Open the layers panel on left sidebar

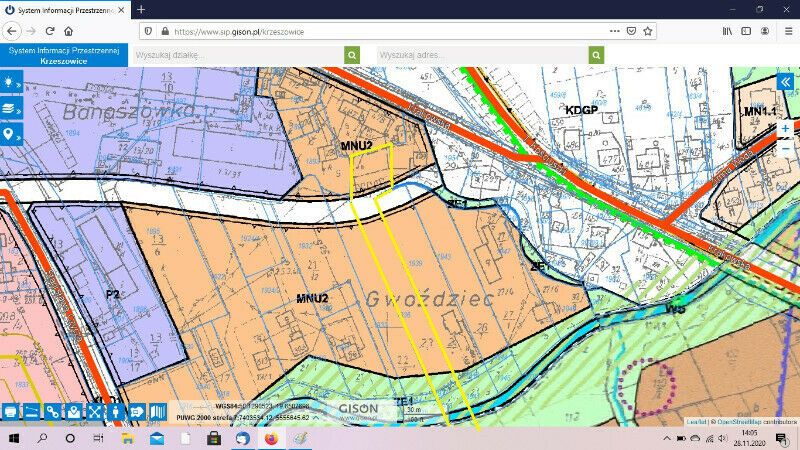pyautogui.click(x=11, y=109)
